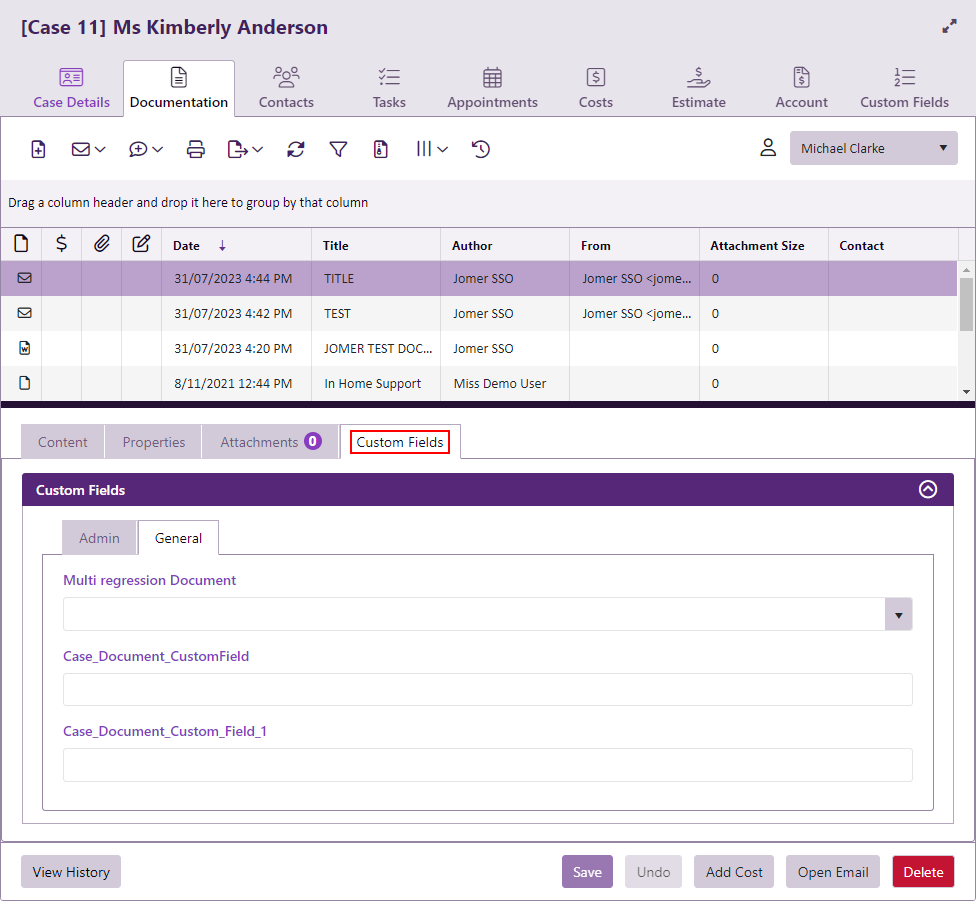This screenshot has width=976, height=901.
Task: Open the Michael Clarke user dropdown
Action: tap(873, 148)
